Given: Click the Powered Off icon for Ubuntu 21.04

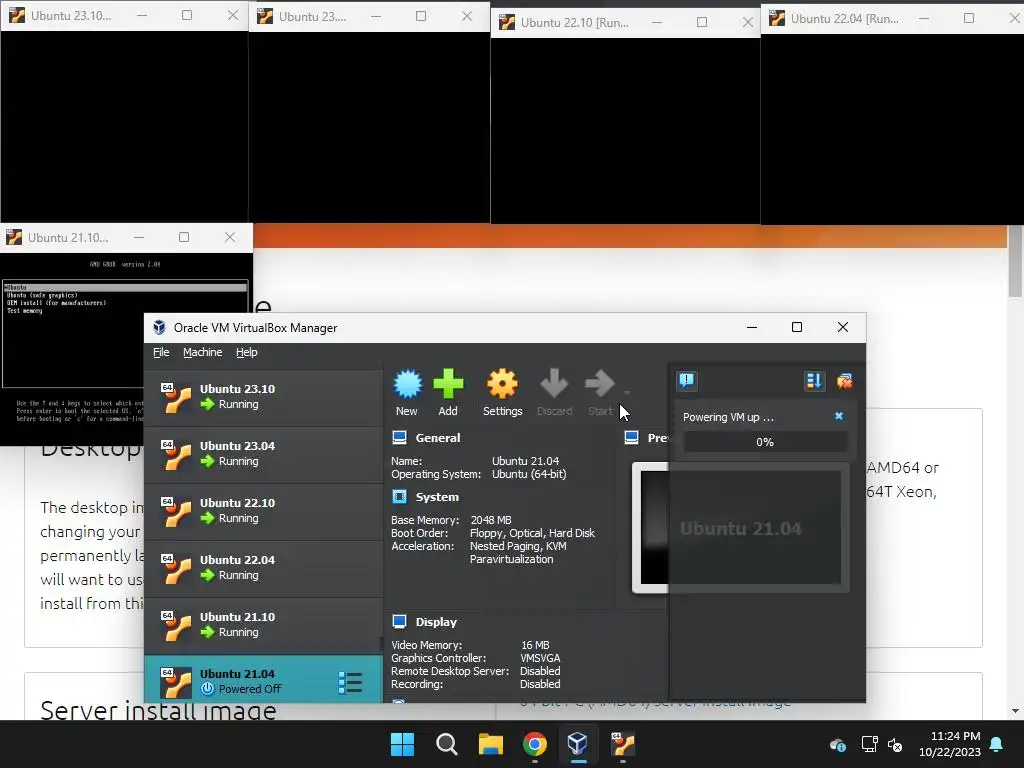Looking at the screenshot, I should tap(208, 688).
